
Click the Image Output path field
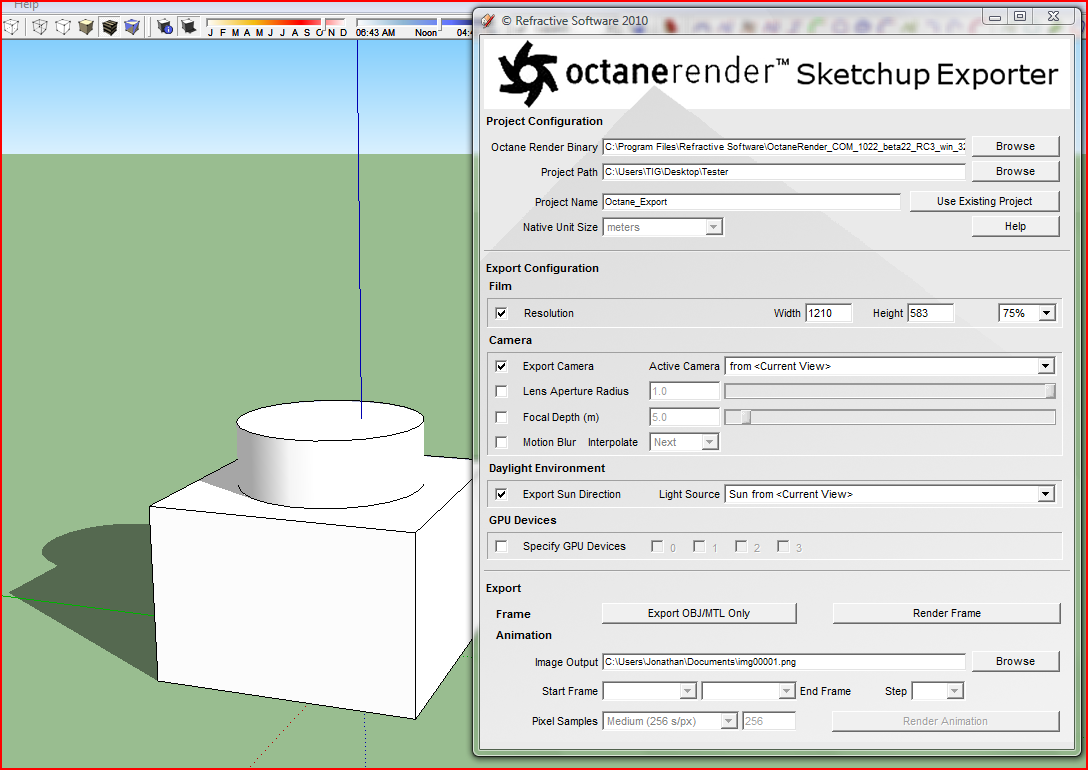pyautogui.click(x=783, y=662)
